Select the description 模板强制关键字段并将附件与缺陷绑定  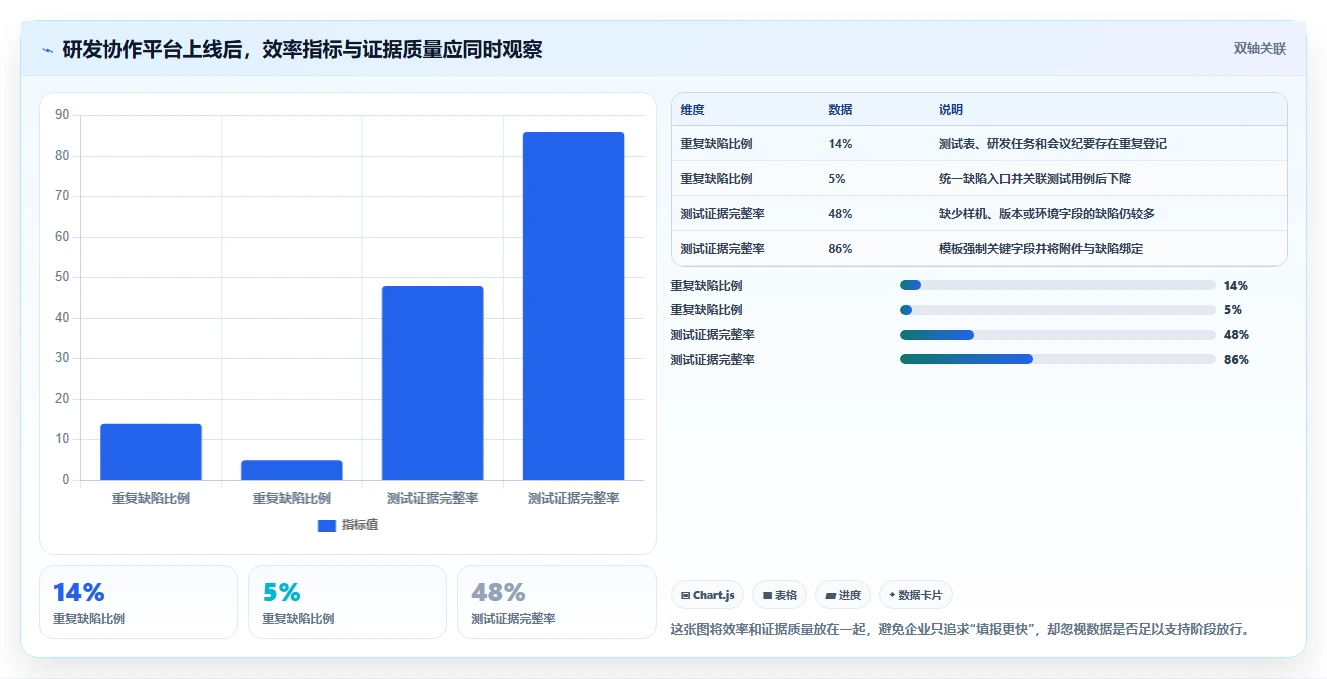(1040, 249)
